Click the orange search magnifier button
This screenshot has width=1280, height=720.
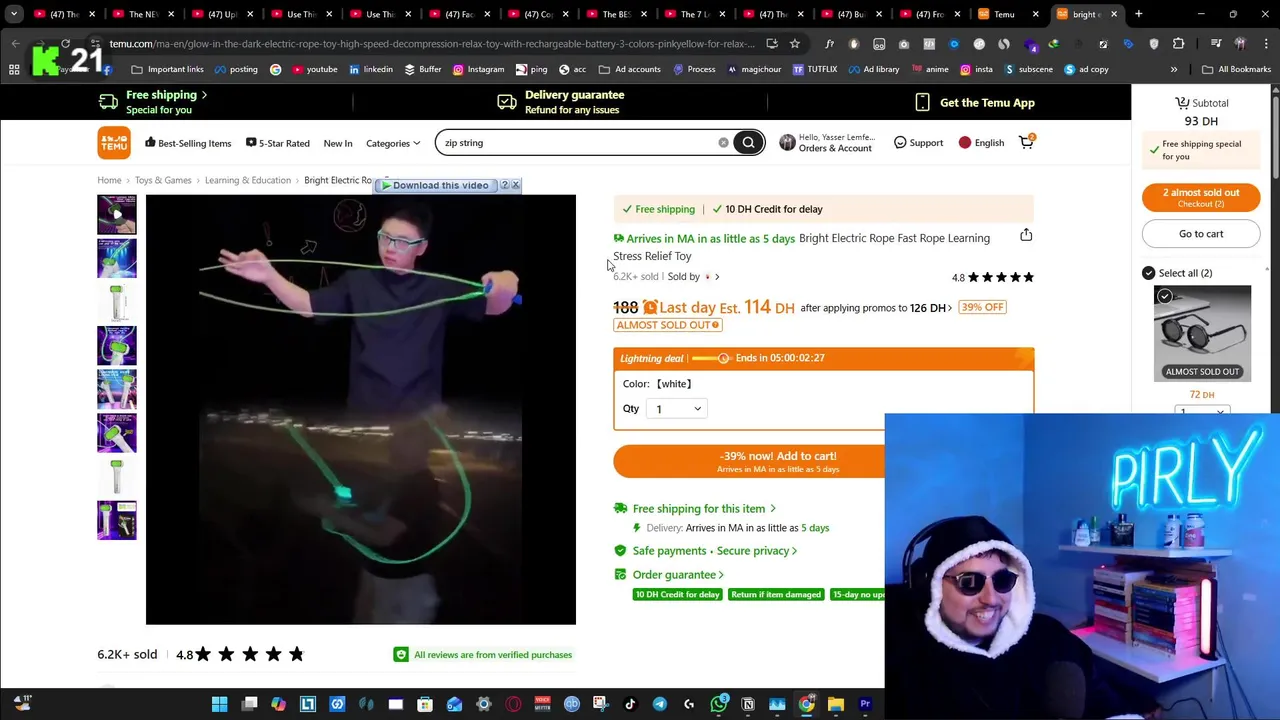point(748,143)
